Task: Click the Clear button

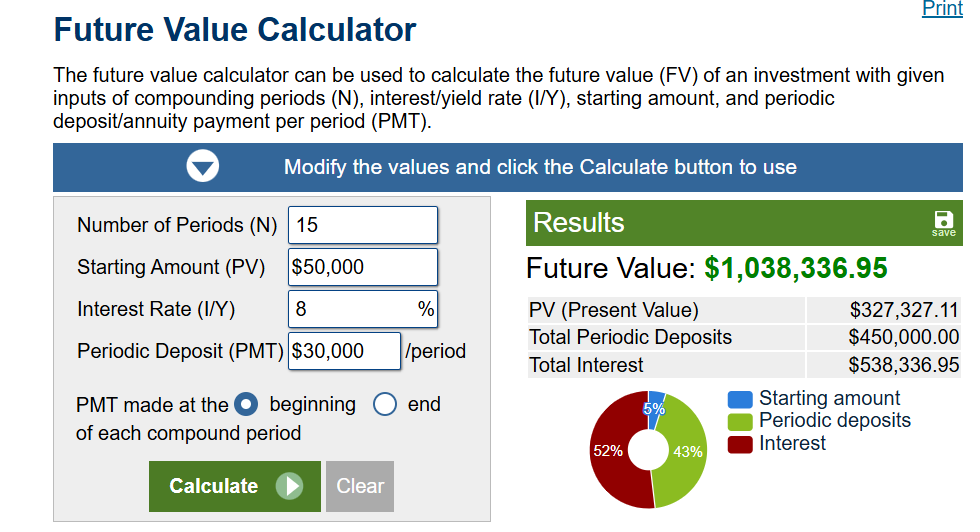Action: [360, 486]
